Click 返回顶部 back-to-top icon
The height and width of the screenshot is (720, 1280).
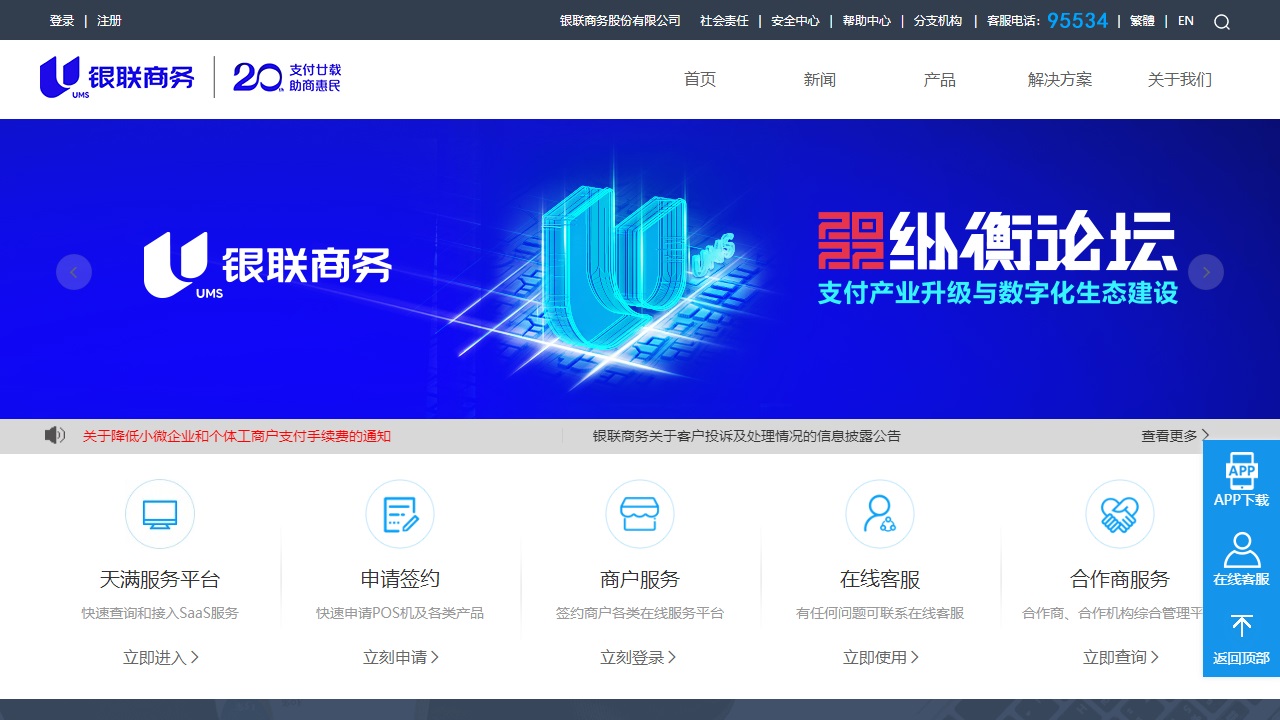[x=1241, y=638]
